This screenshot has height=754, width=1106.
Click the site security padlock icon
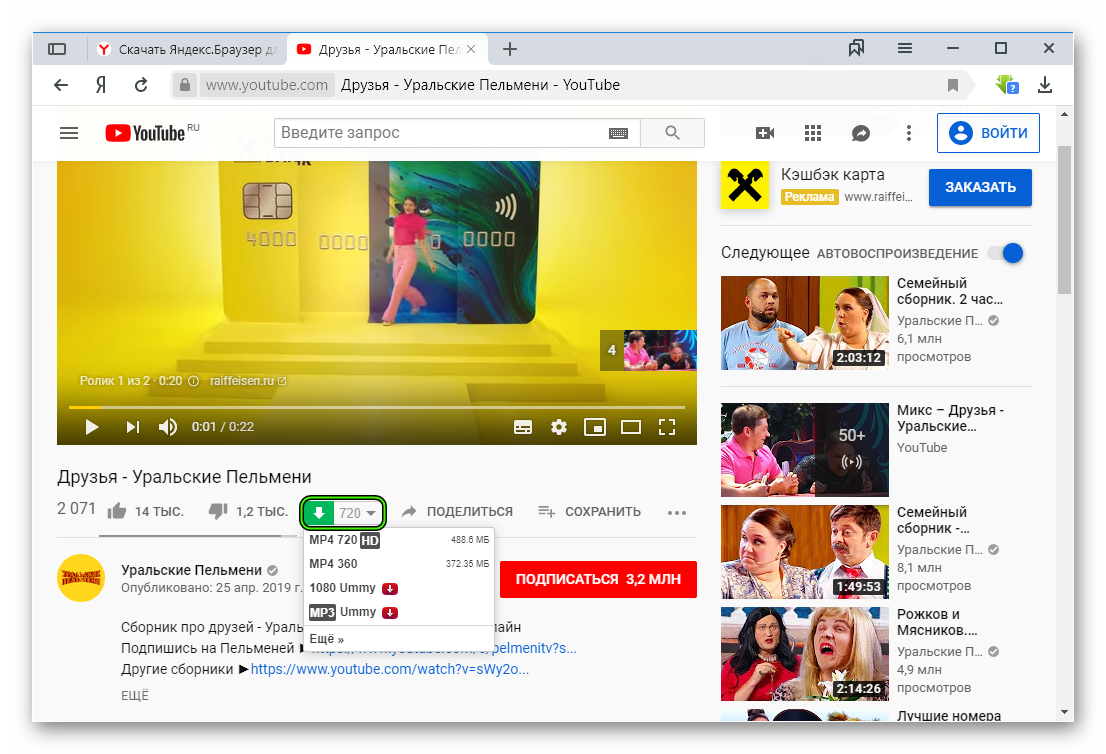click(185, 85)
